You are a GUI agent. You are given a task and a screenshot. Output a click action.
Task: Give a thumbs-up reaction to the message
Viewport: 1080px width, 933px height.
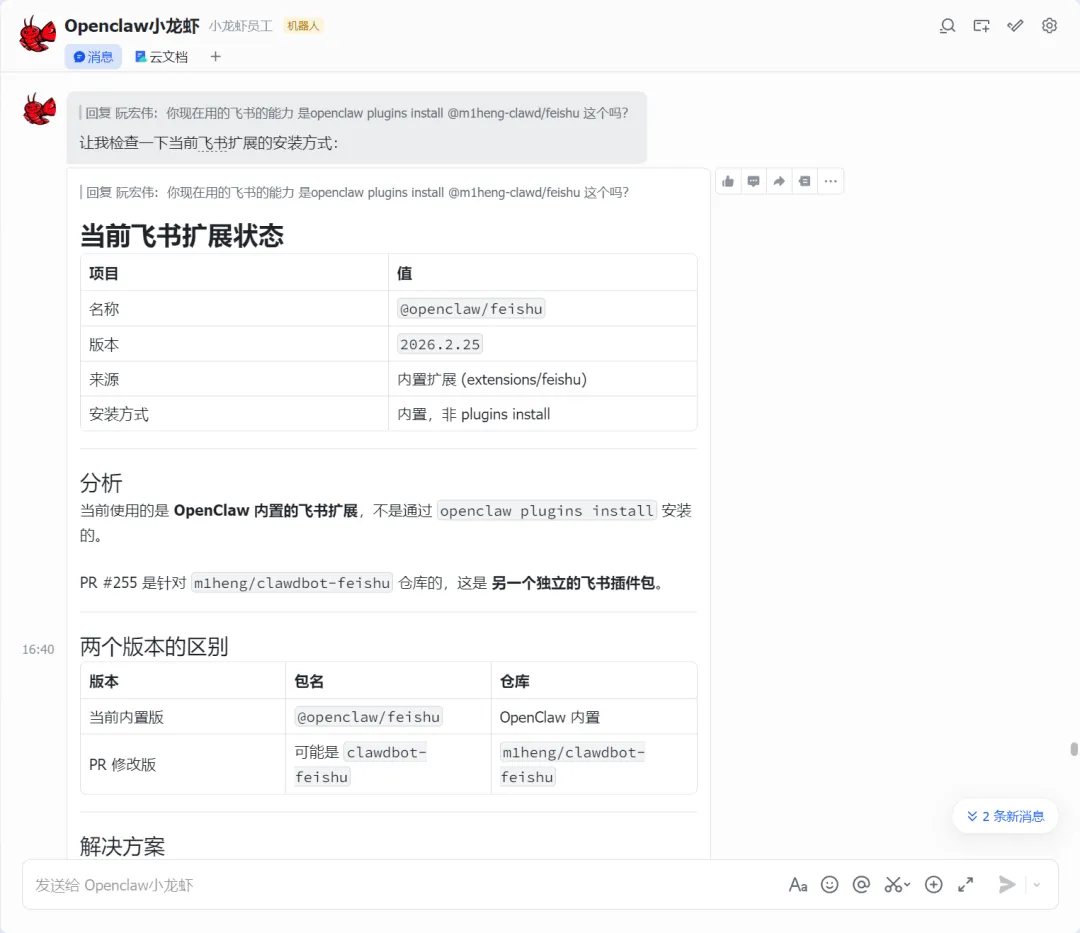click(x=728, y=182)
